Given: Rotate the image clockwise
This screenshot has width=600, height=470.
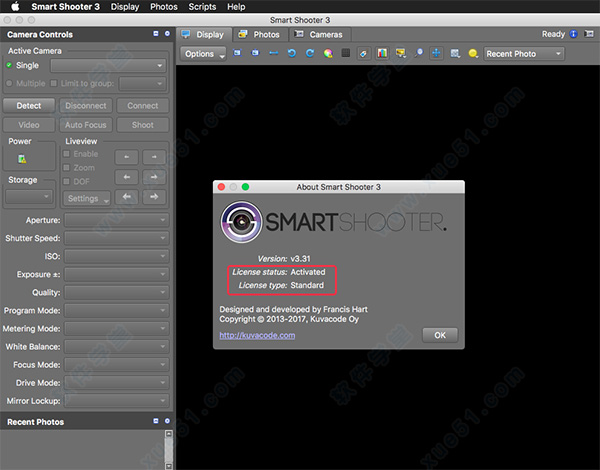Looking at the screenshot, I should coord(310,53).
